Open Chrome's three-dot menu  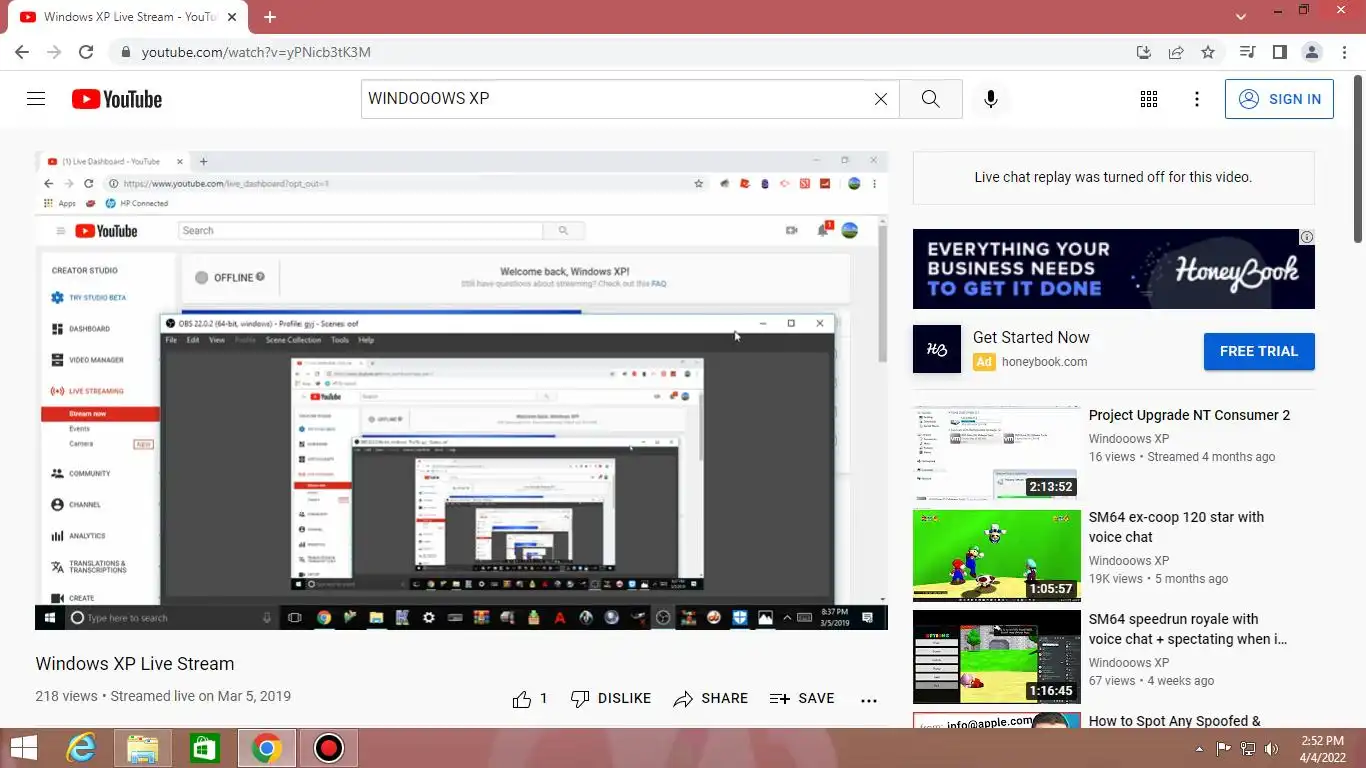(x=1344, y=52)
